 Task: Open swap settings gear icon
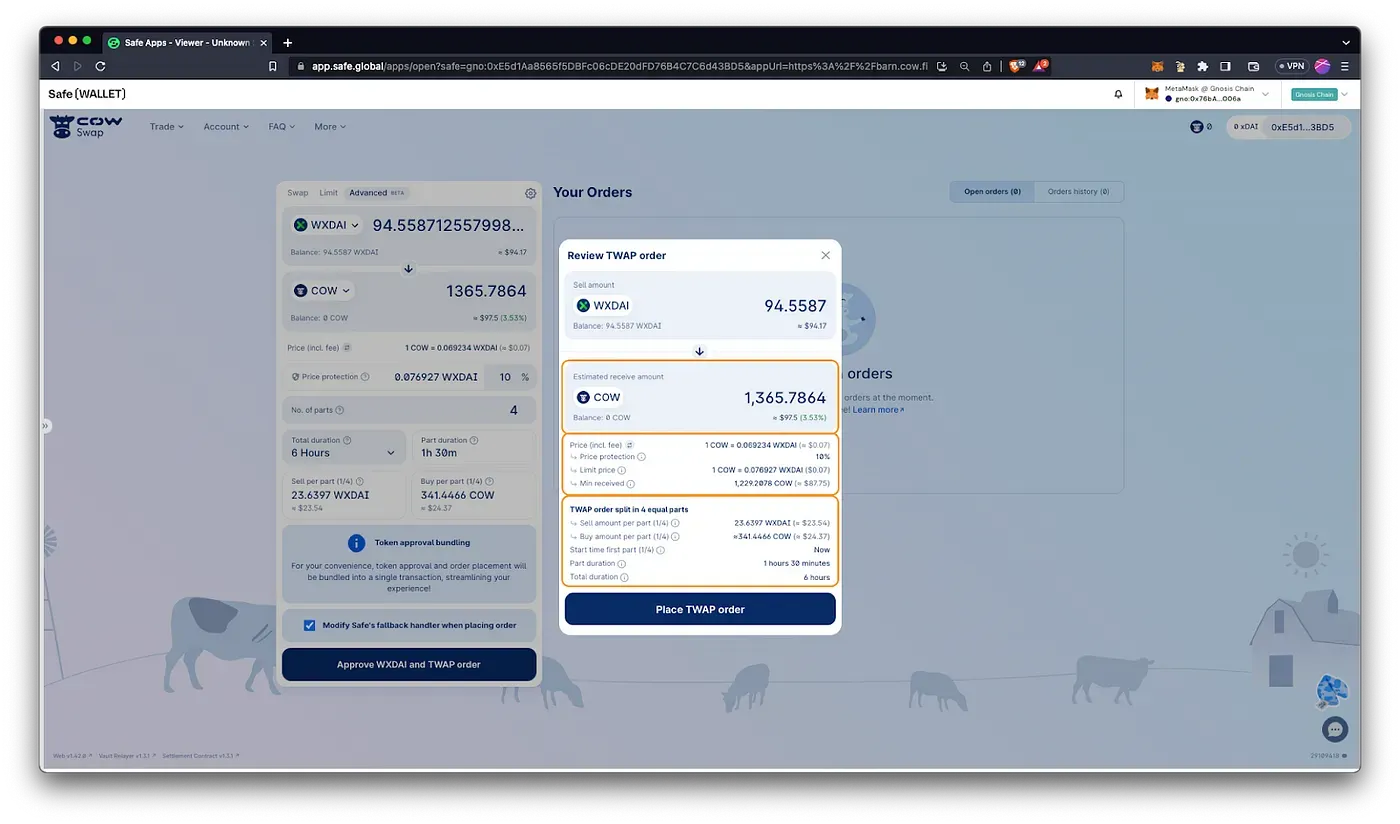[531, 193]
